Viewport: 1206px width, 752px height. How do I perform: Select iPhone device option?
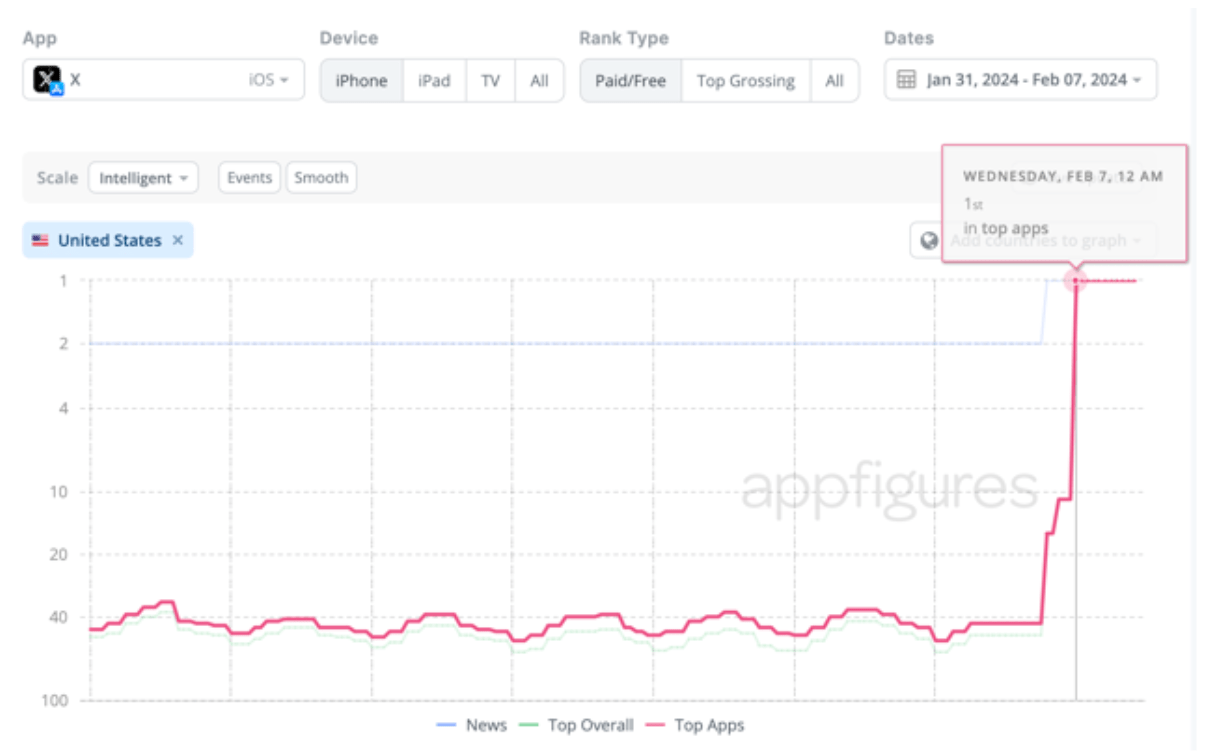[361, 81]
